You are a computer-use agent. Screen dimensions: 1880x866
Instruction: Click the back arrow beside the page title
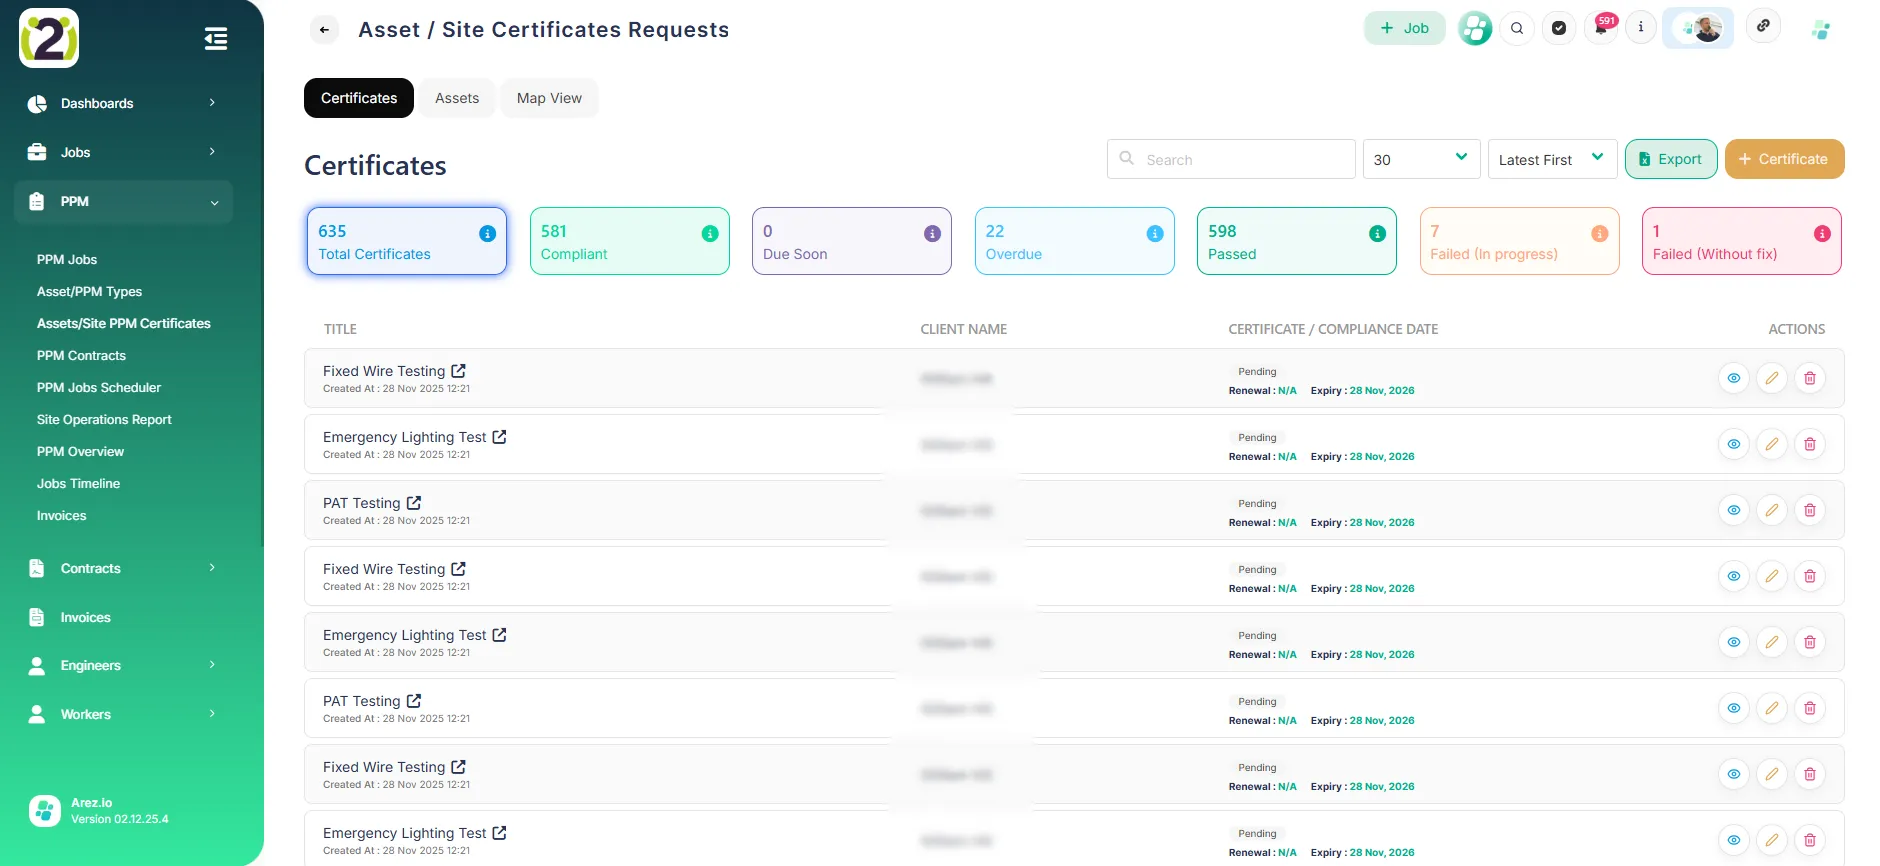(x=324, y=30)
